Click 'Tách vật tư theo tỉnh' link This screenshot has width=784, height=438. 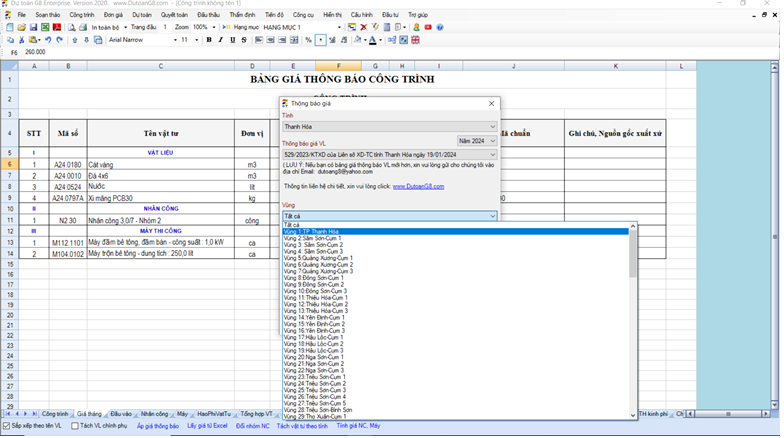(303, 428)
